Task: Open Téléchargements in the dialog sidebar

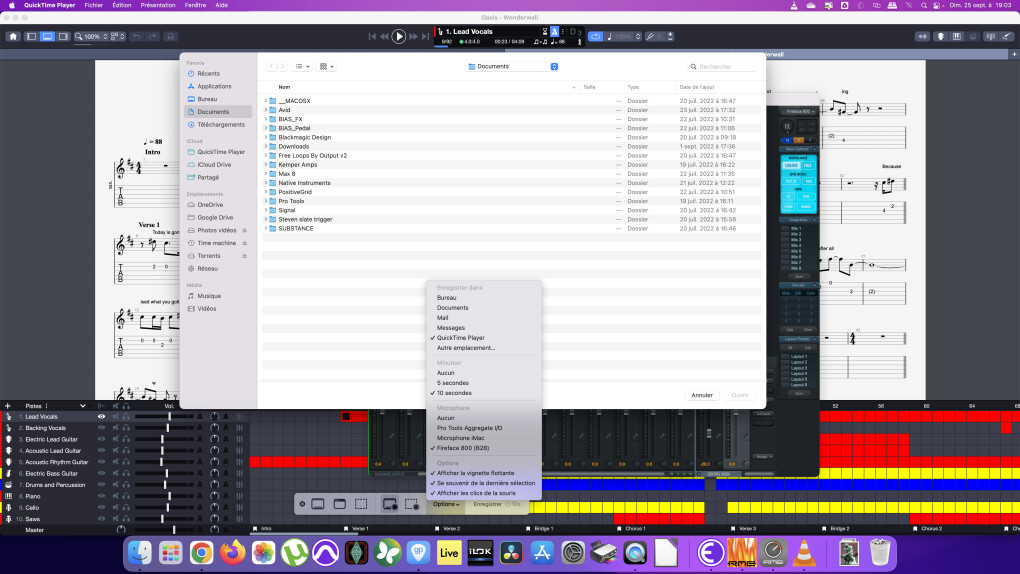Action: coord(219,124)
